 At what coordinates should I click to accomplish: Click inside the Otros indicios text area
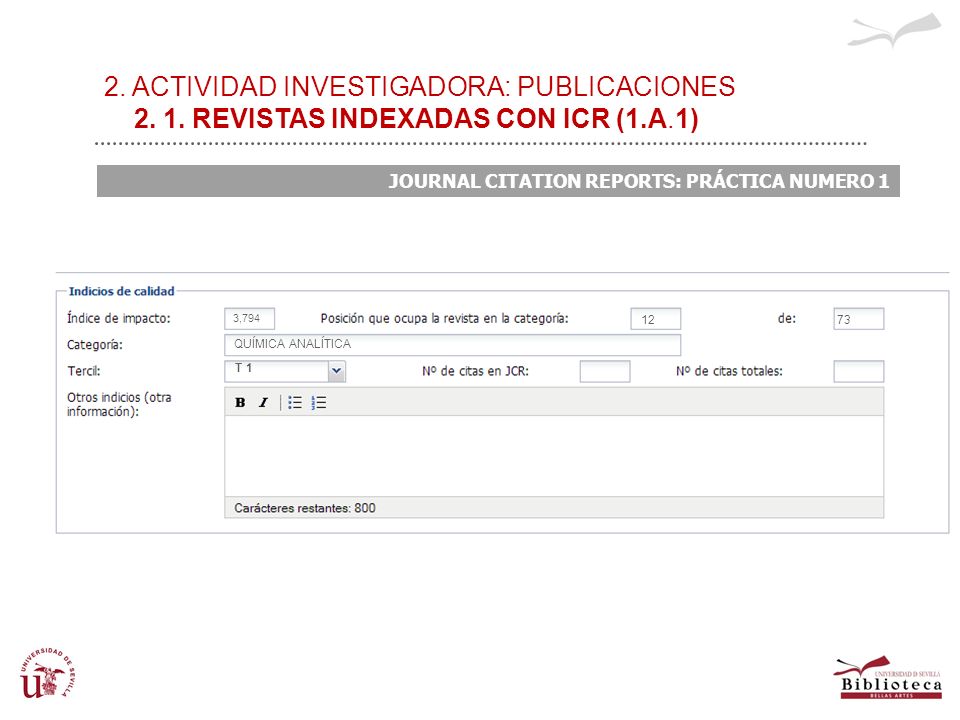click(x=554, y=456)
